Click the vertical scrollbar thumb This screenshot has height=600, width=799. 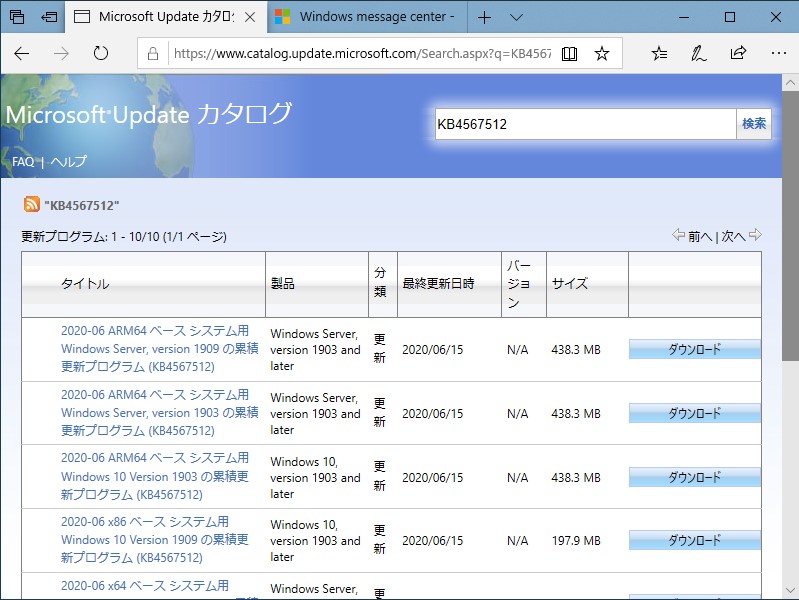tap(790, 226)
